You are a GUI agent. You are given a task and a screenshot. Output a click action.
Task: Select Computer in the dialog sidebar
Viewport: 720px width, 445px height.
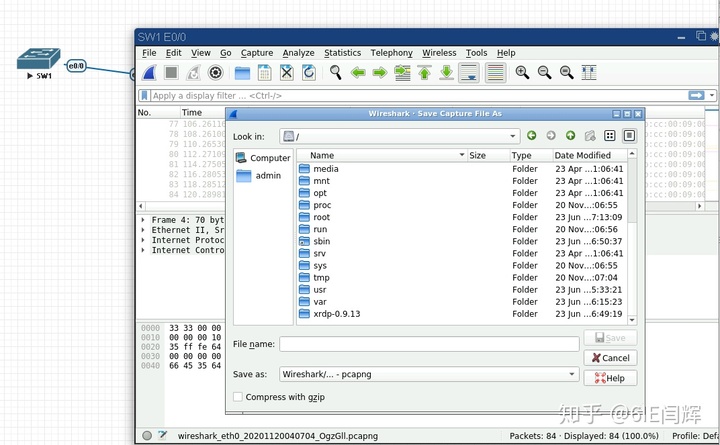tap(263, 158)
